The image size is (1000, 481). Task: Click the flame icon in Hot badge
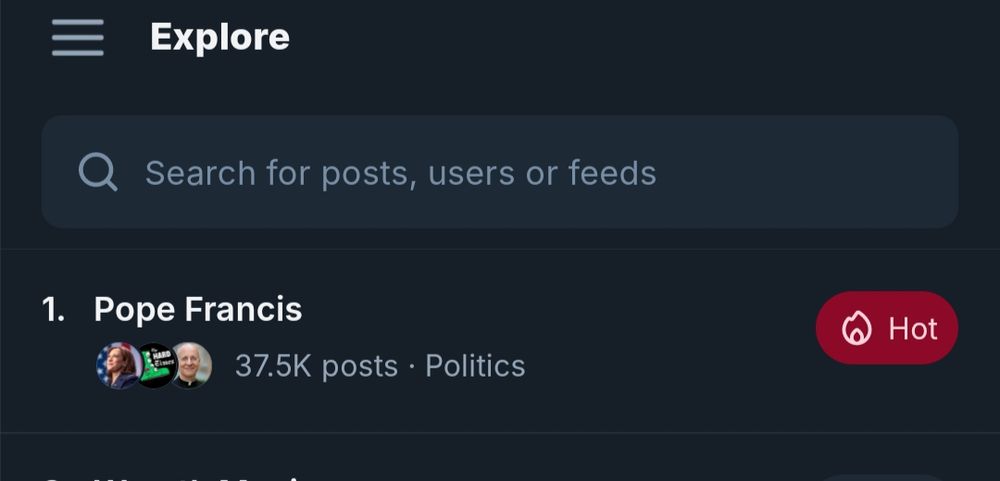pos(856,329)
